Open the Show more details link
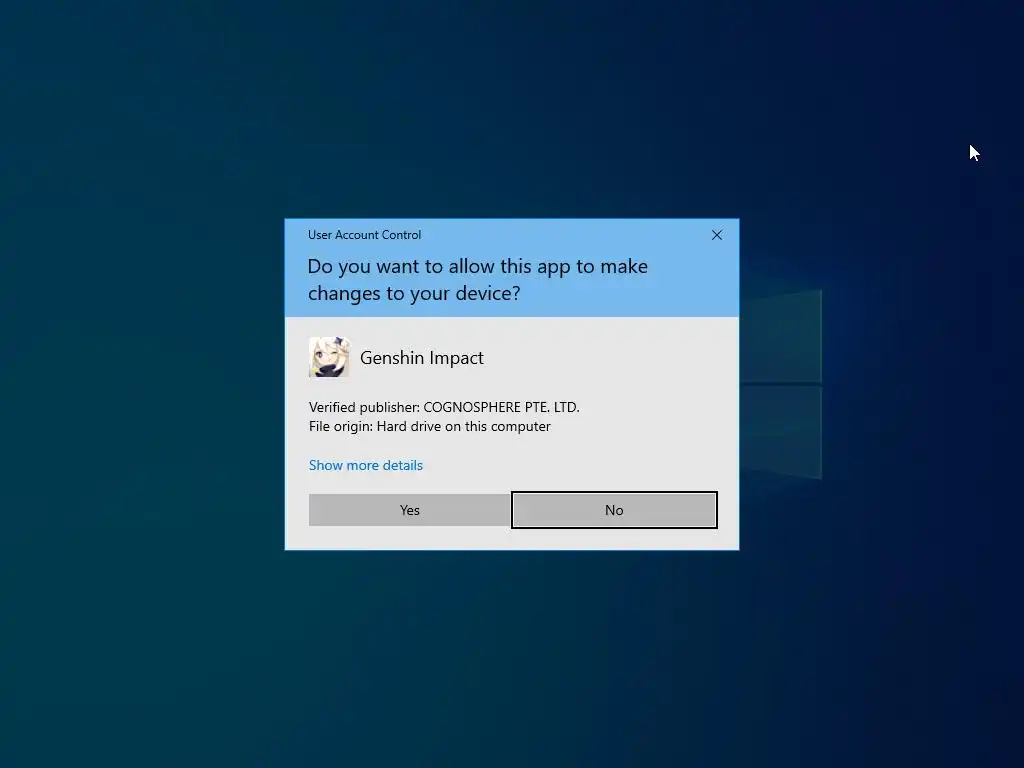Image resolution: width=1024 pixels, height=768 pixels. [366, 465]
